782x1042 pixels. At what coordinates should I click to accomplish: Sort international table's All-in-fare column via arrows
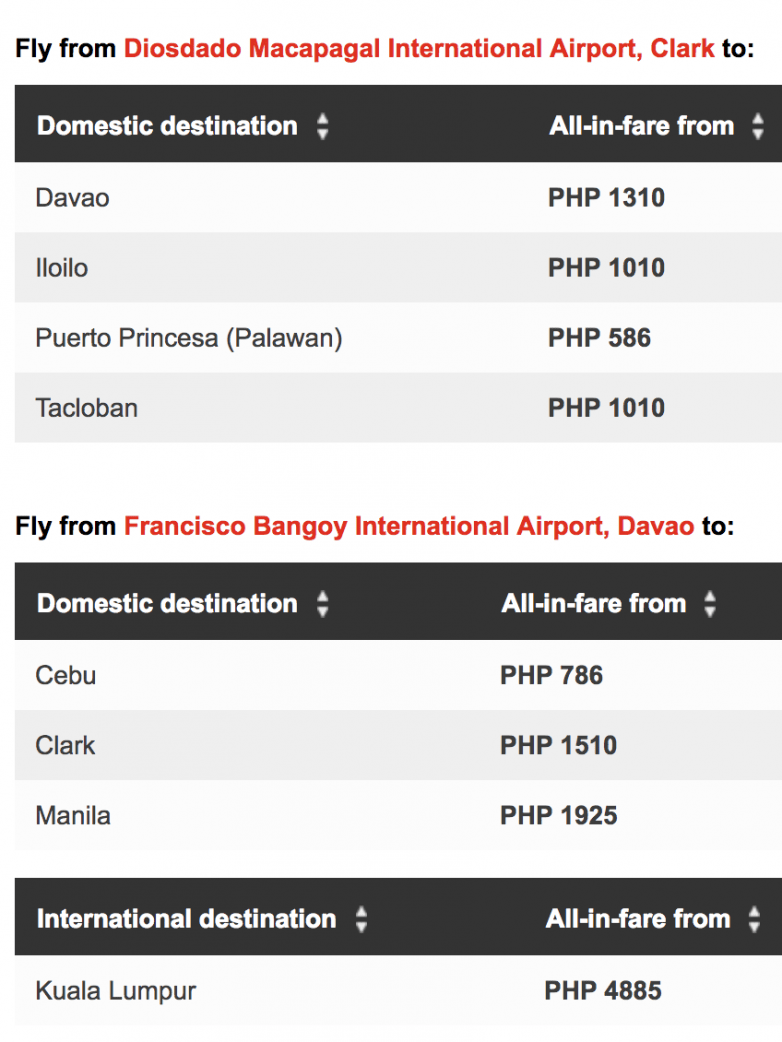[754, 919]
